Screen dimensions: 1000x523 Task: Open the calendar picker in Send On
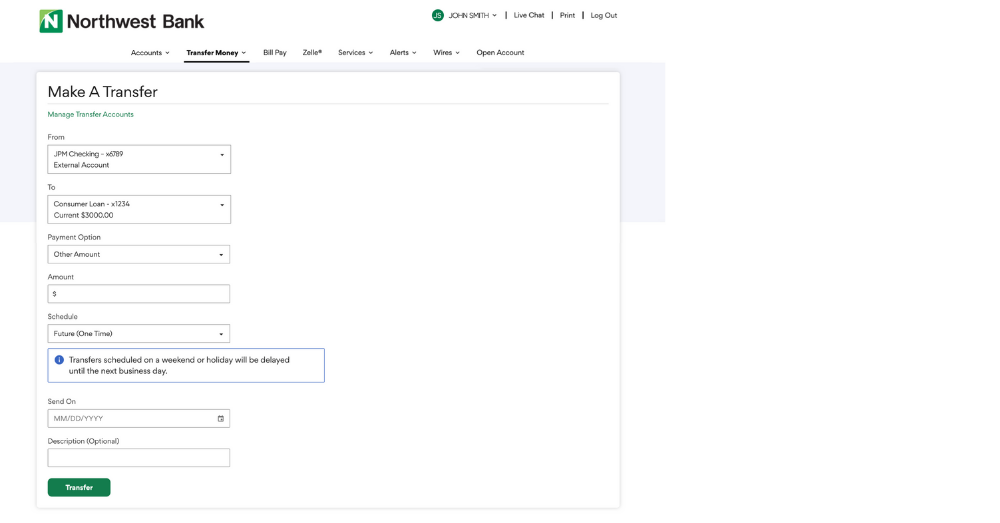(221, 419)
